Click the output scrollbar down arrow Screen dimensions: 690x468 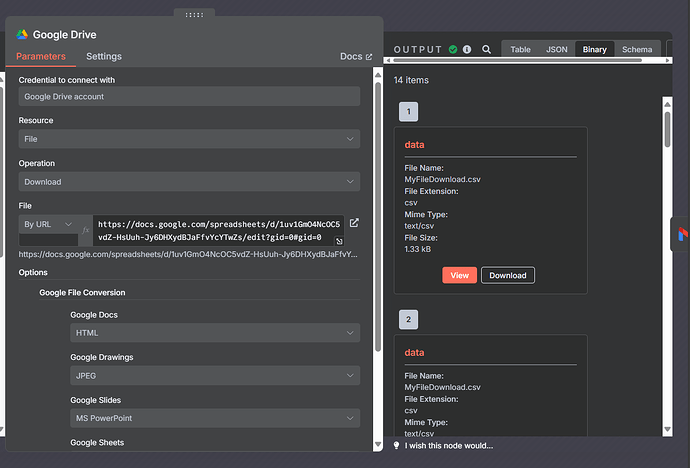pyautogui.click(x=667, y=429)
